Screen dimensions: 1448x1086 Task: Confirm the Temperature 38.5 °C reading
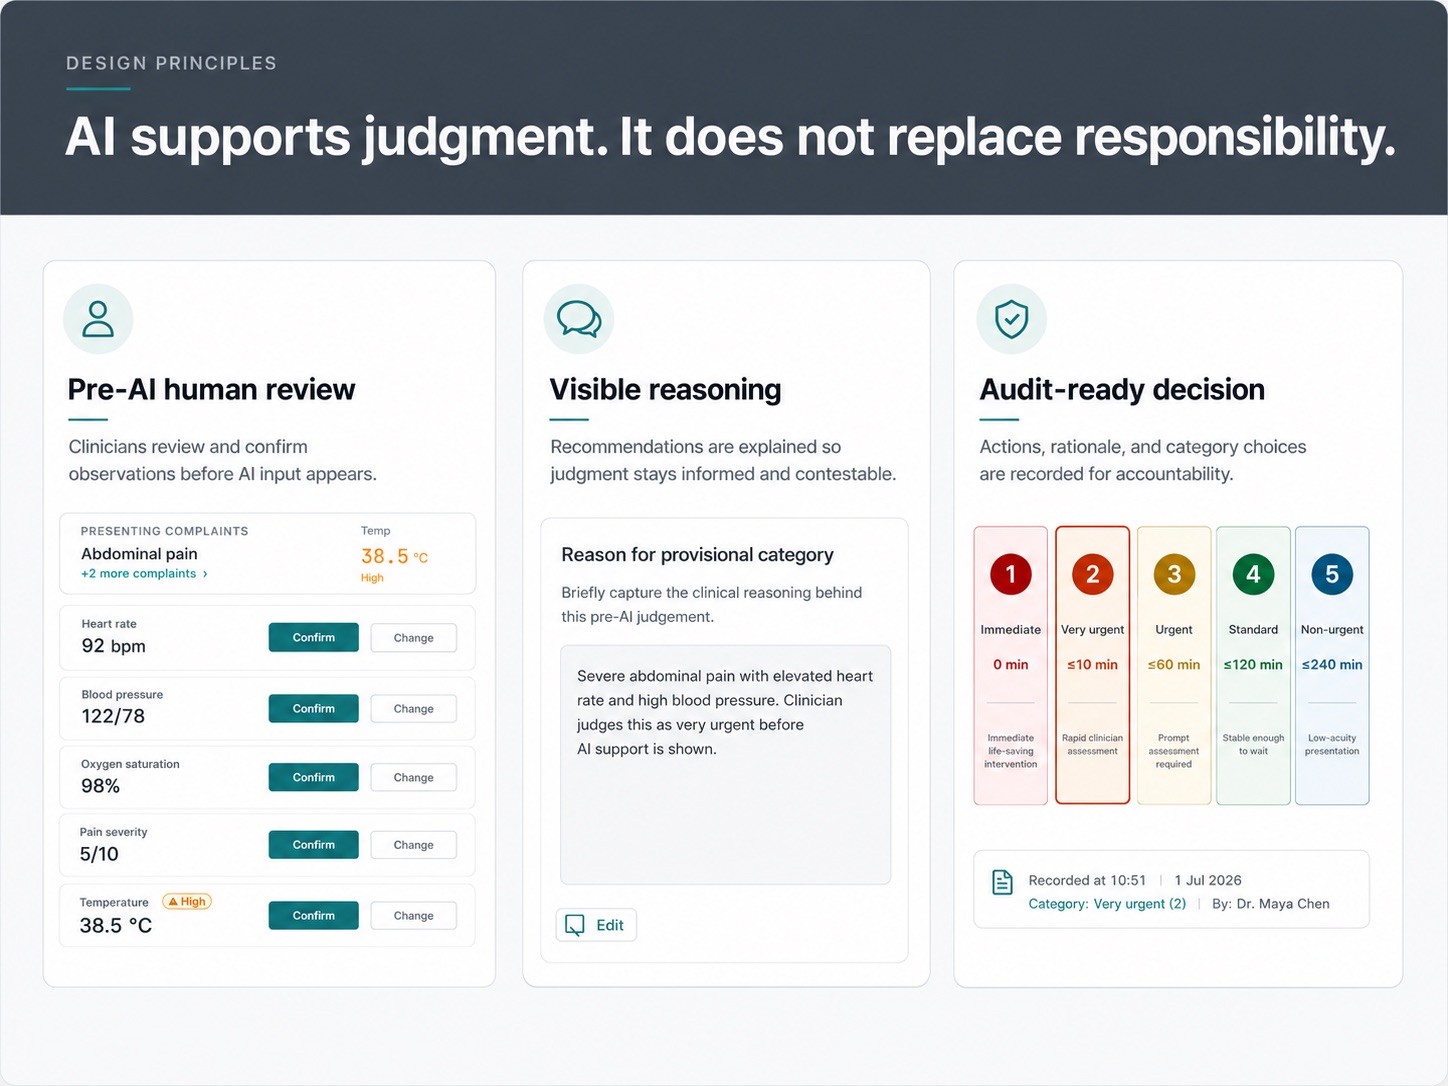coord(313,915)
